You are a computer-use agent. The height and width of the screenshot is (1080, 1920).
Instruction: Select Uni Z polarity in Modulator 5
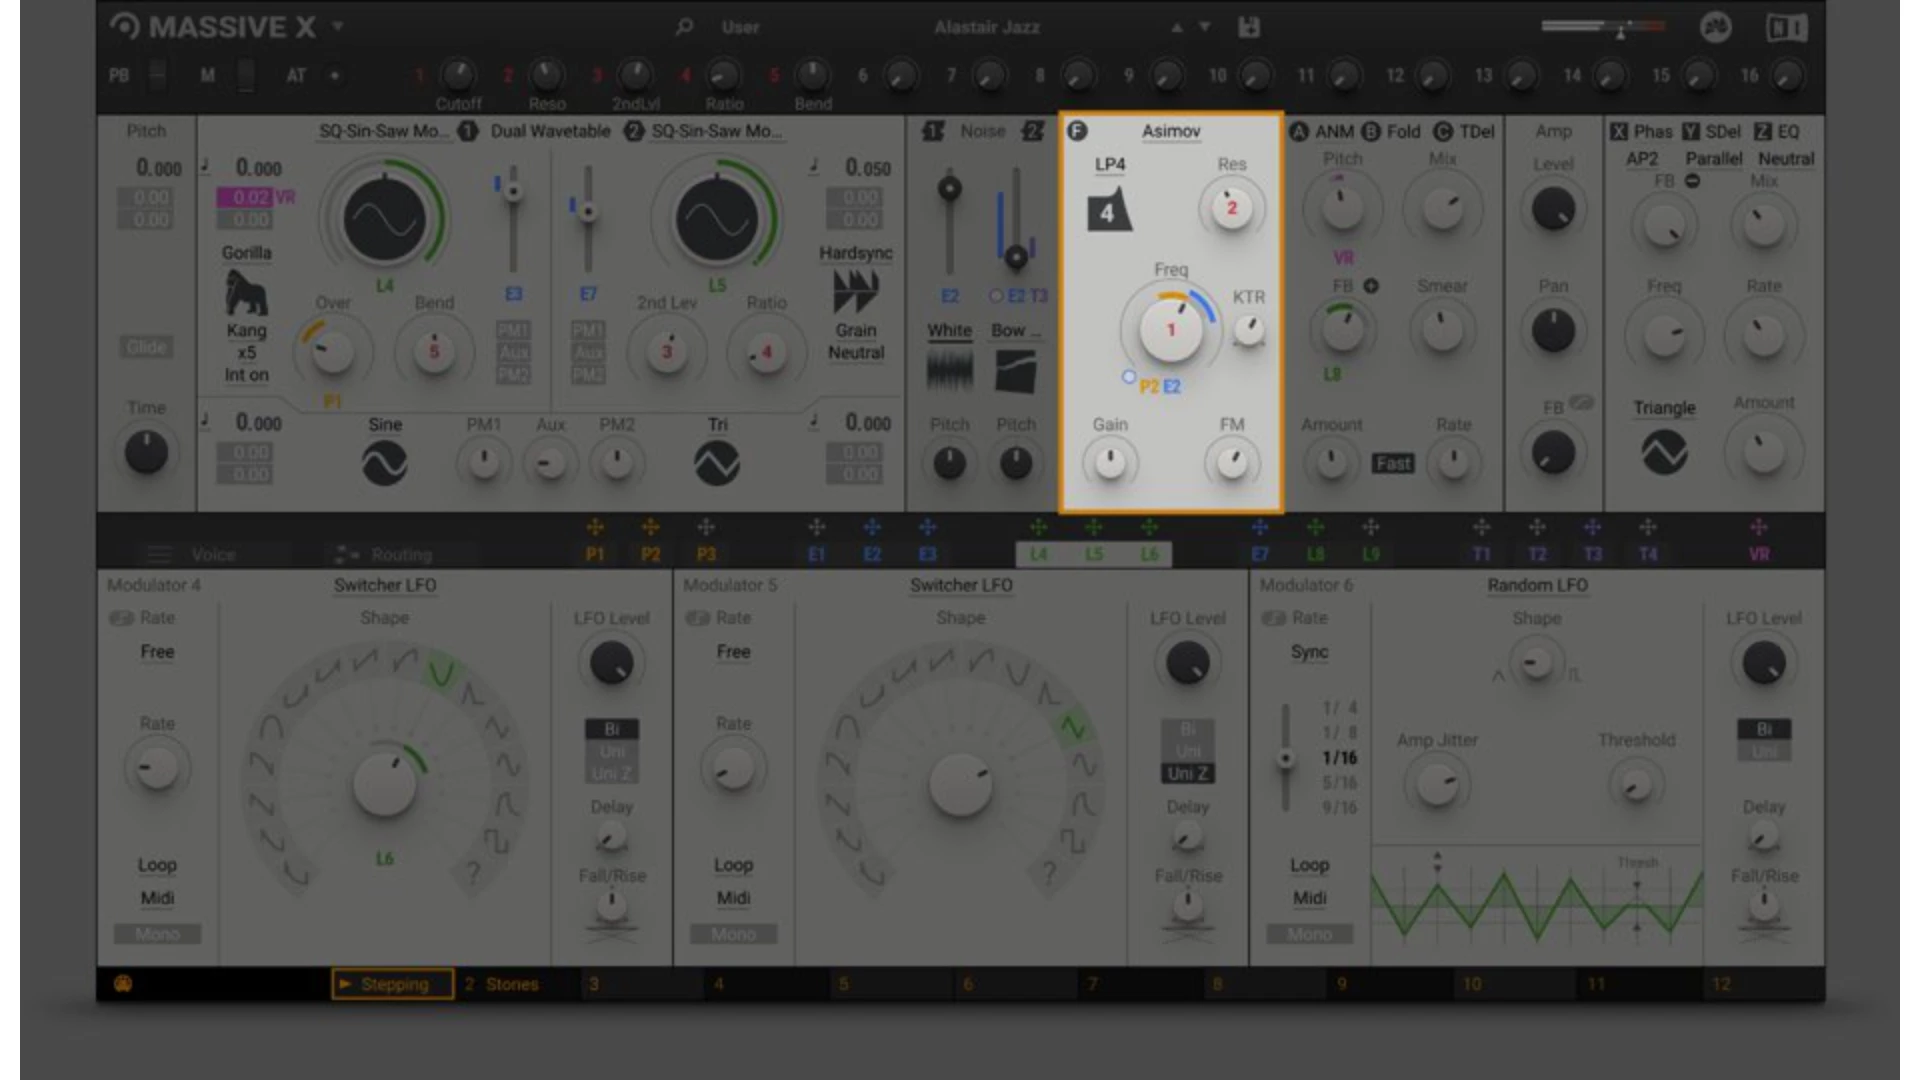[1187, 774]
